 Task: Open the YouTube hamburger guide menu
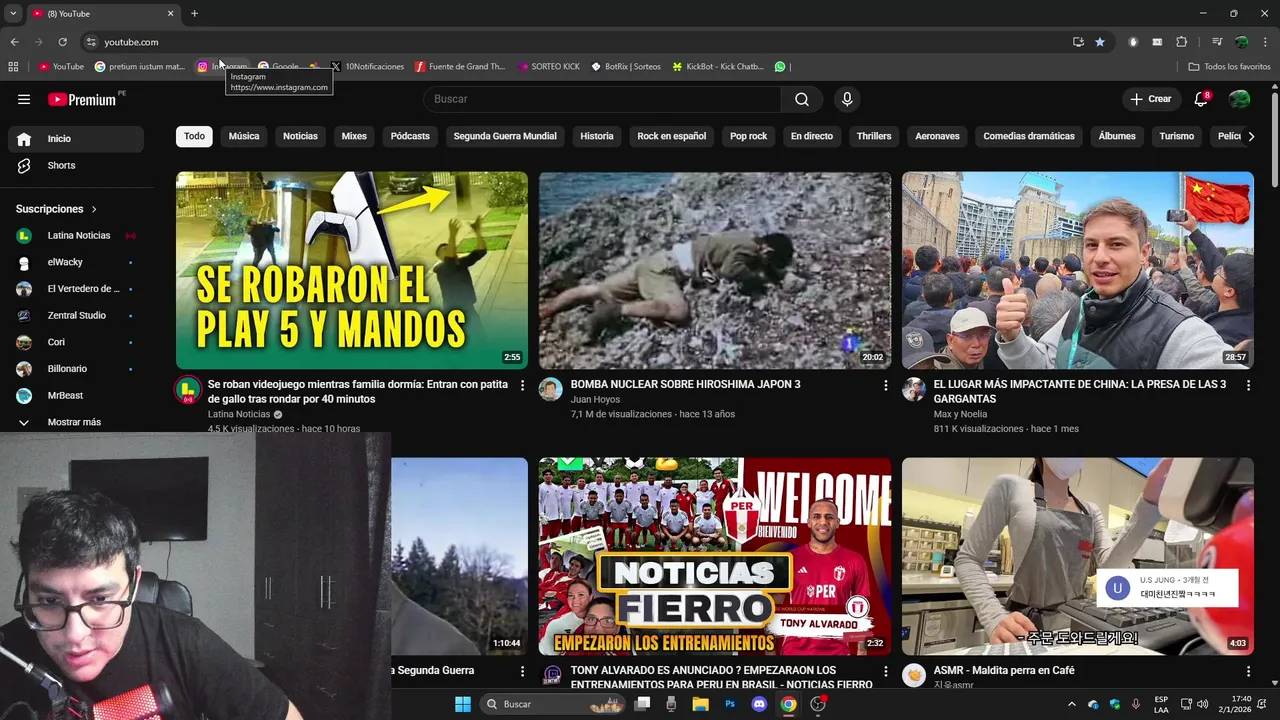[24, 99]
